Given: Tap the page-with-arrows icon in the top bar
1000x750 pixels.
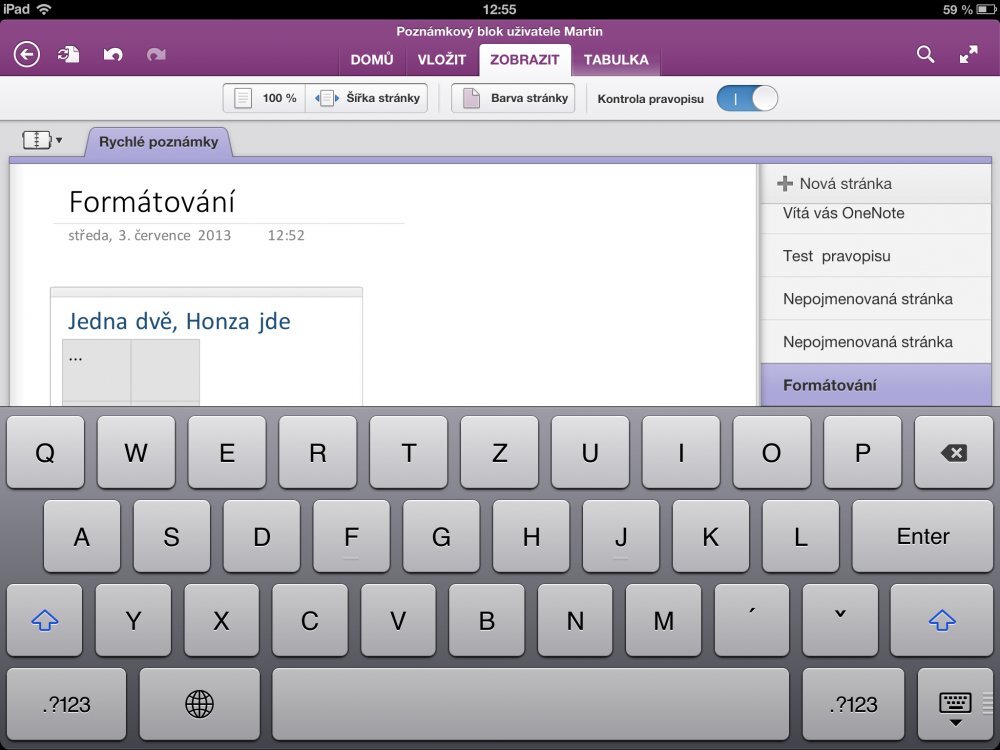Looking at the screenshot, I should pos(67,54).
